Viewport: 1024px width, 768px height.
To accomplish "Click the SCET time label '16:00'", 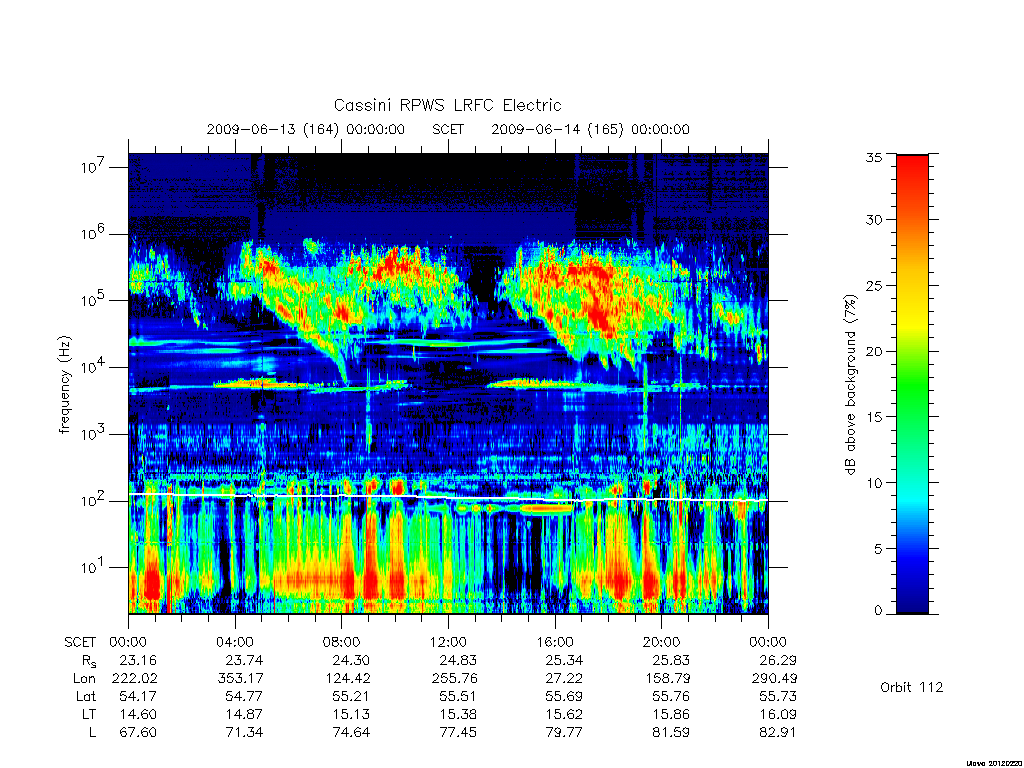I will tap(554, 642).
